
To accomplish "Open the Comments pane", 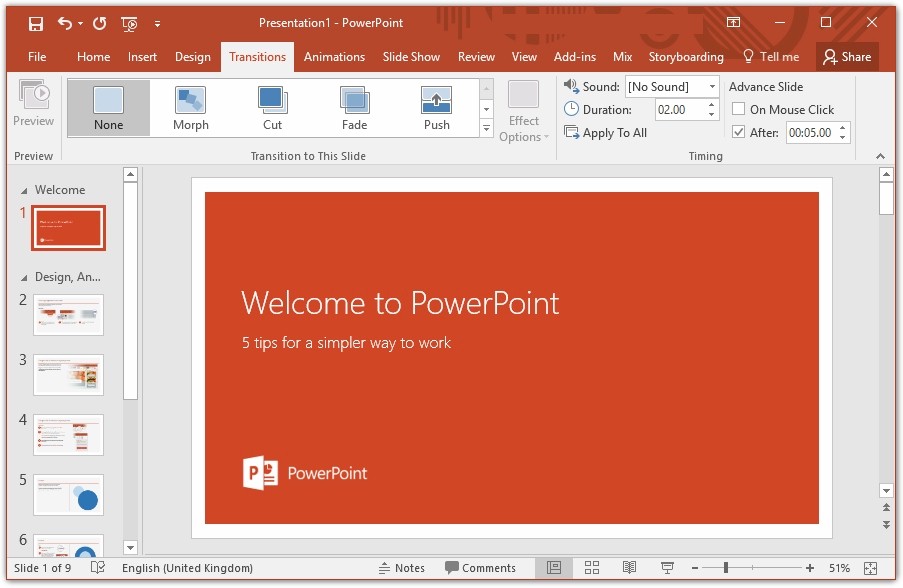I will point(480,568).
